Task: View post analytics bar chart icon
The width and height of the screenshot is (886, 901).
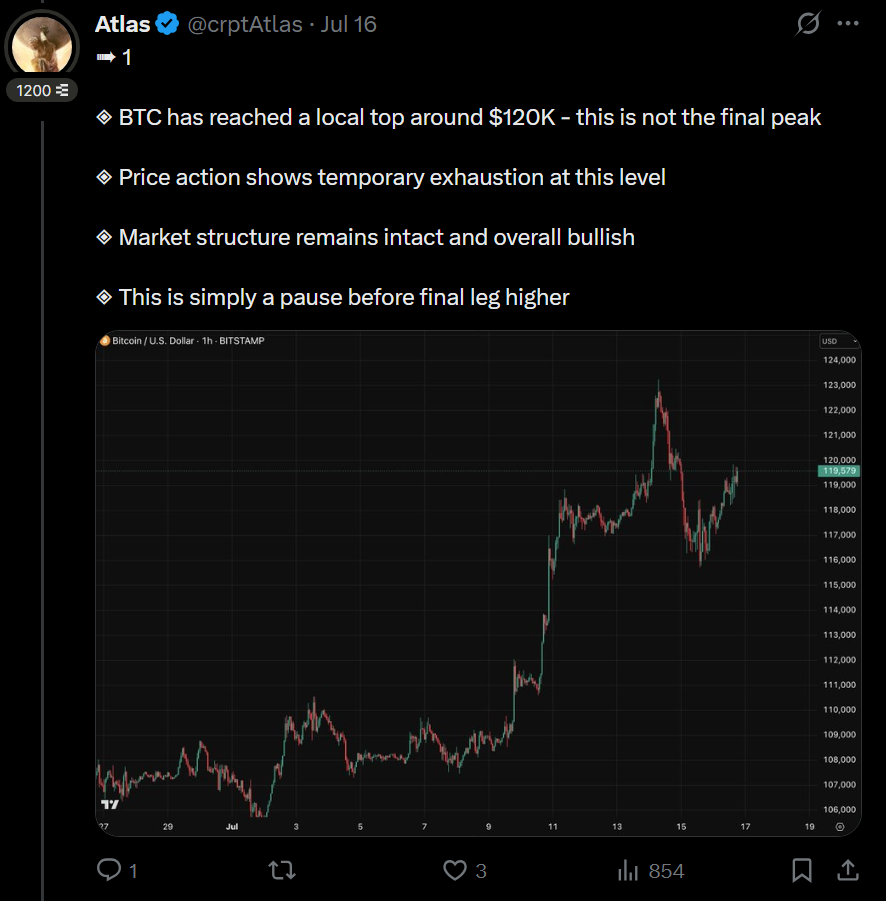Action: point(628,871)
